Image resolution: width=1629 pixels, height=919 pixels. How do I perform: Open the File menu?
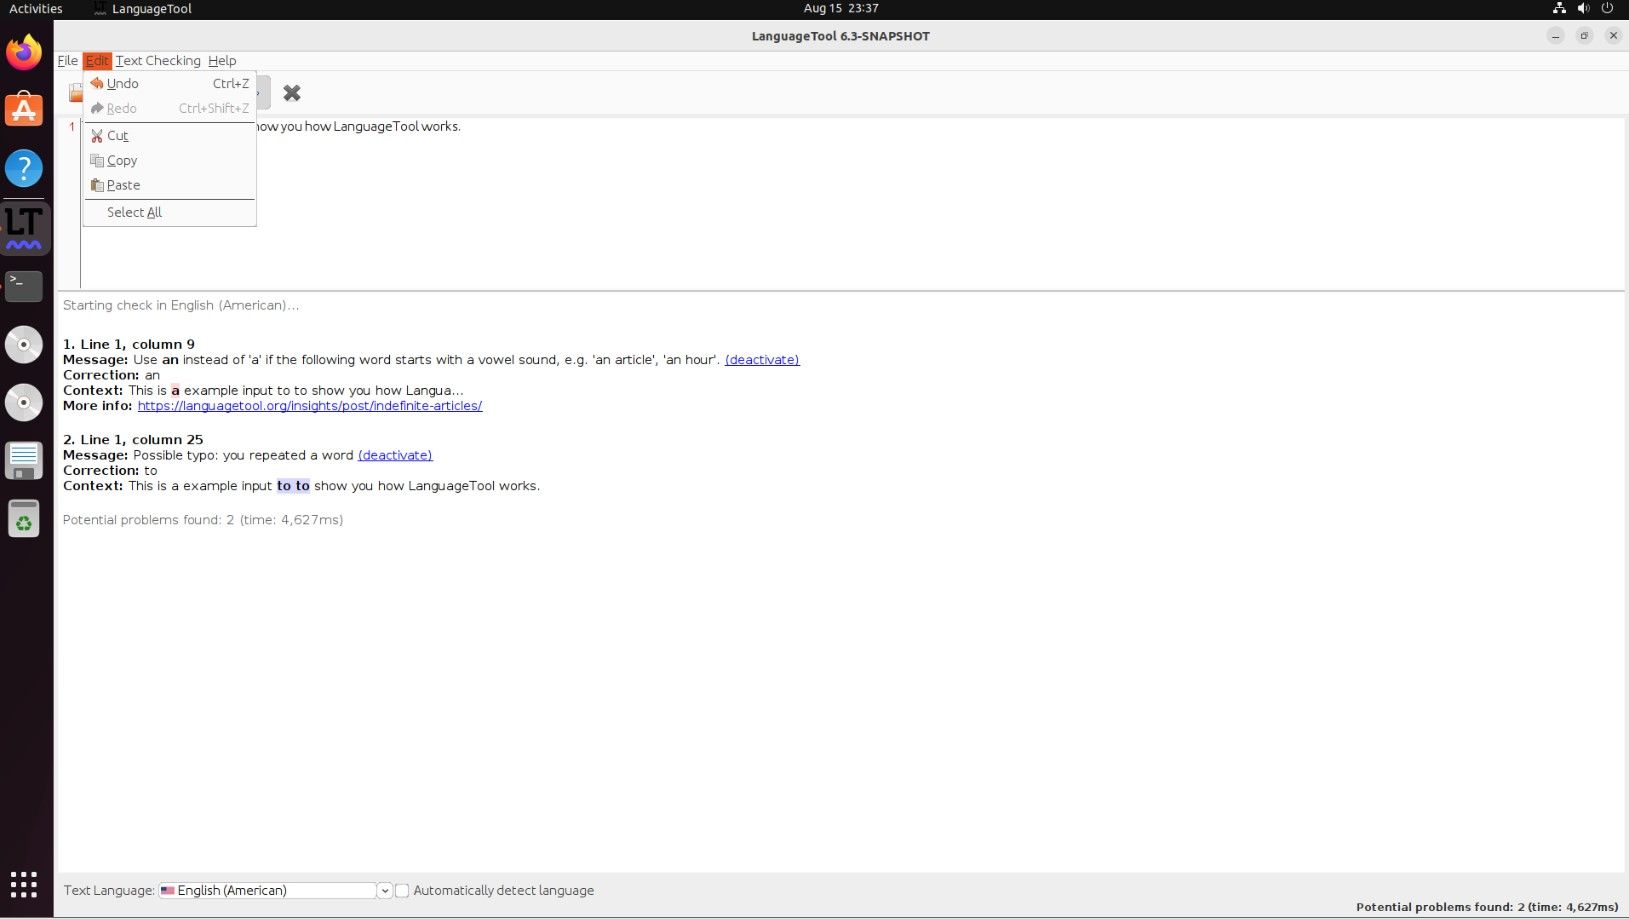(67, 60)
